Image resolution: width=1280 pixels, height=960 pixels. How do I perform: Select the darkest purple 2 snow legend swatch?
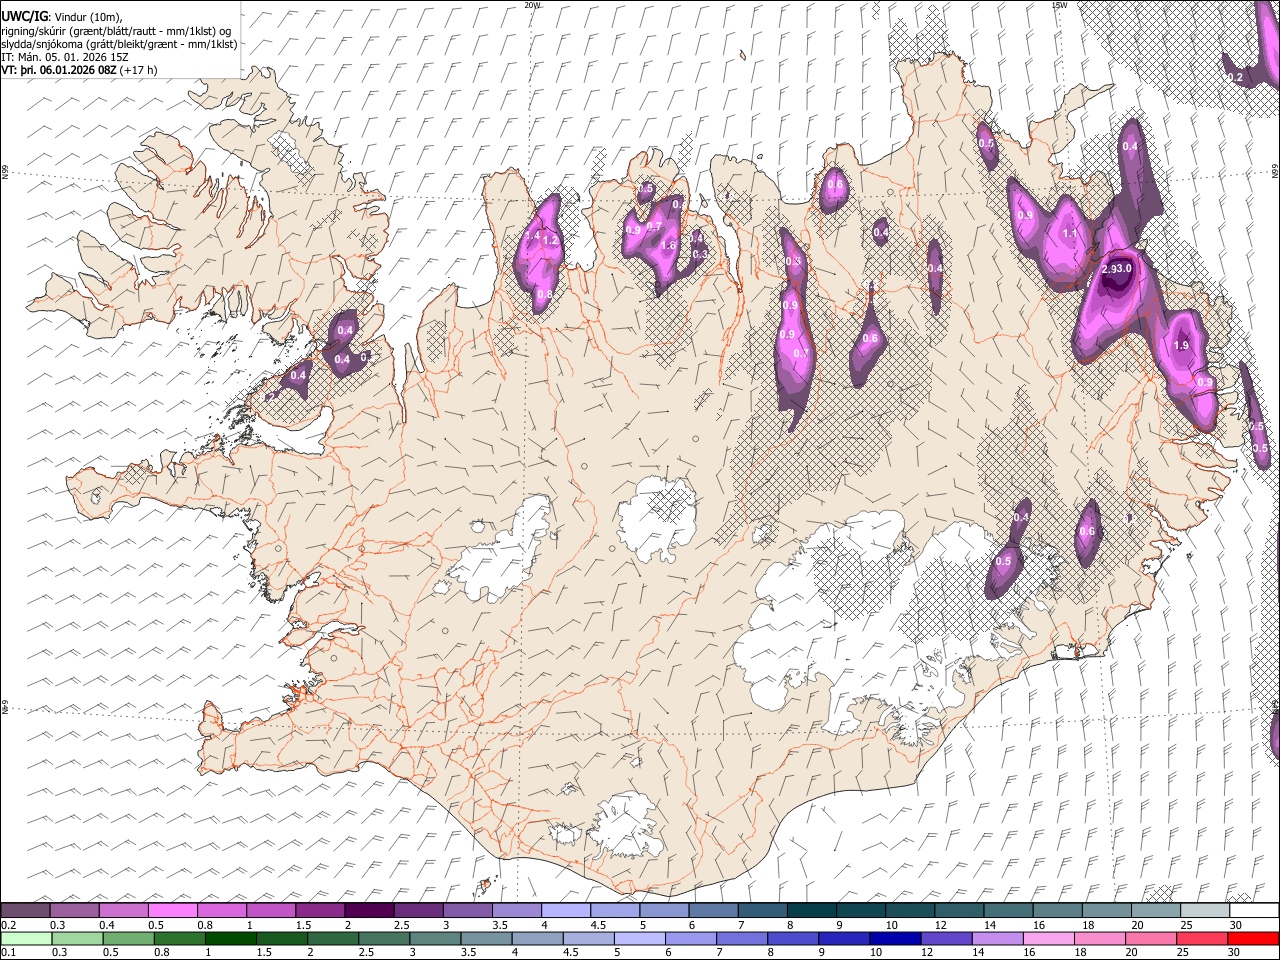(x=368, y=910)
